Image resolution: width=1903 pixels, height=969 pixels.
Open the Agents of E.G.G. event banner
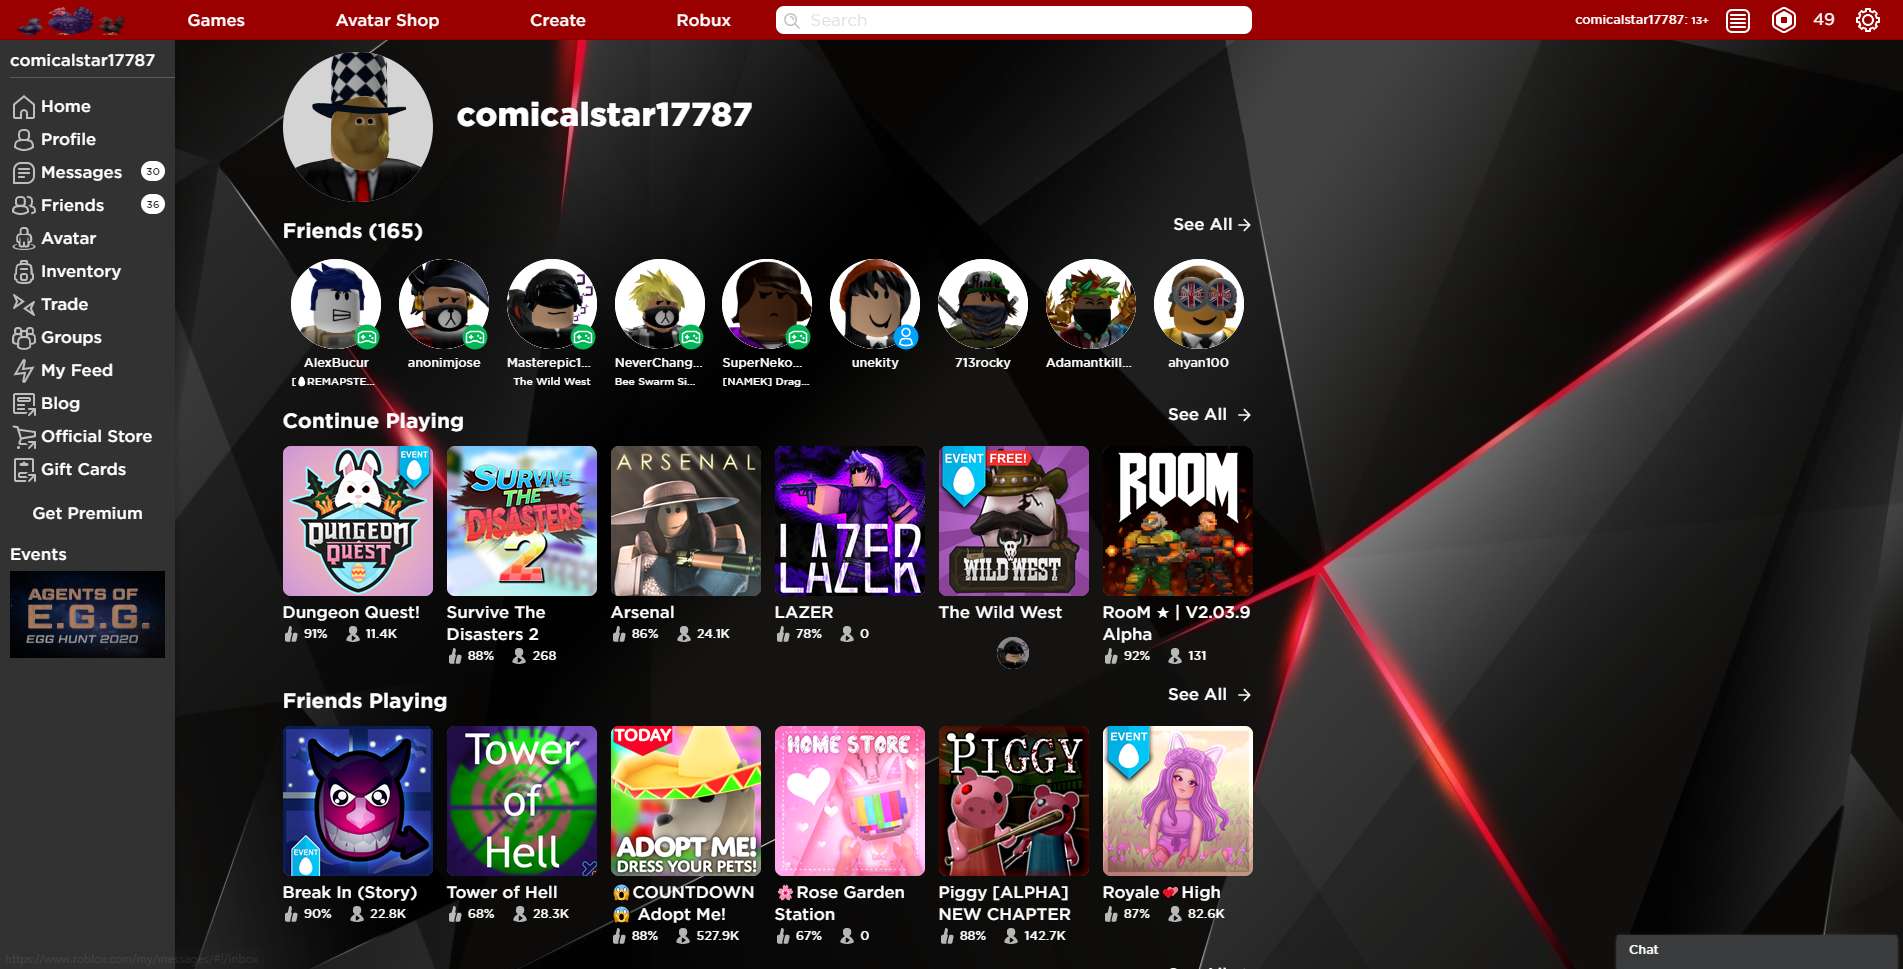[x=87, y=614]
